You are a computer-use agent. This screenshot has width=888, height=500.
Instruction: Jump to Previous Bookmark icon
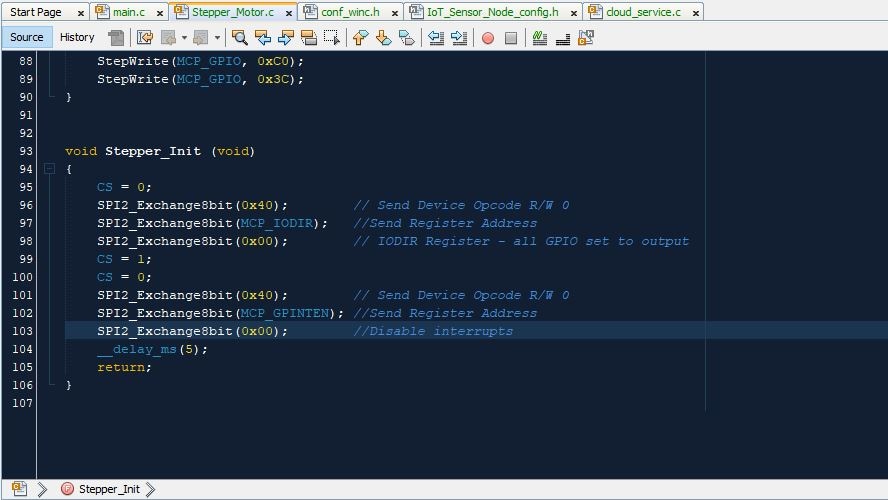[360, 38]
